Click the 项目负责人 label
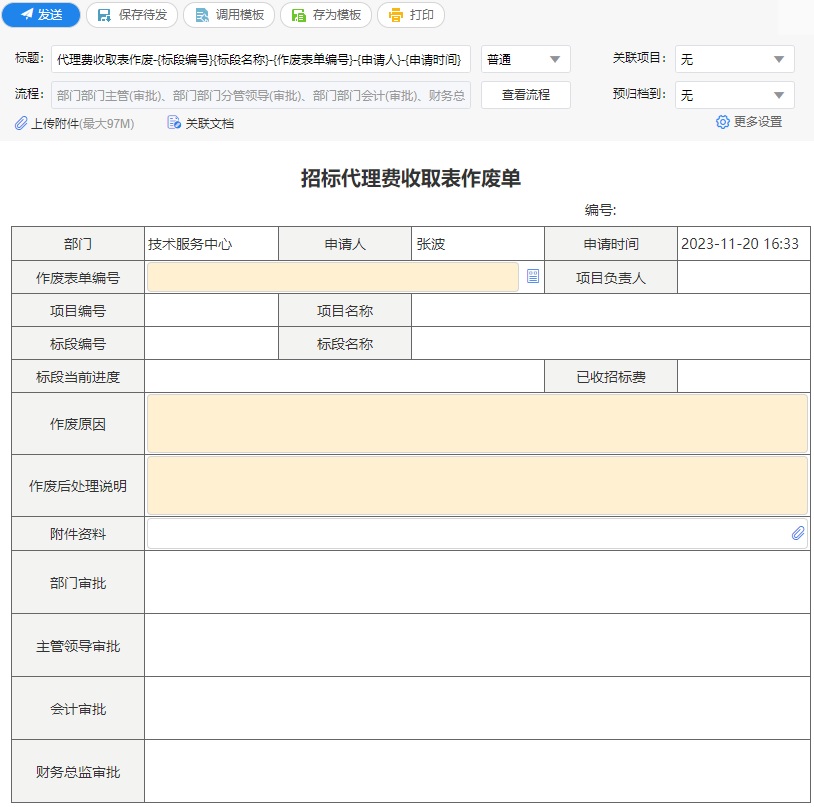 pos(610,278)
